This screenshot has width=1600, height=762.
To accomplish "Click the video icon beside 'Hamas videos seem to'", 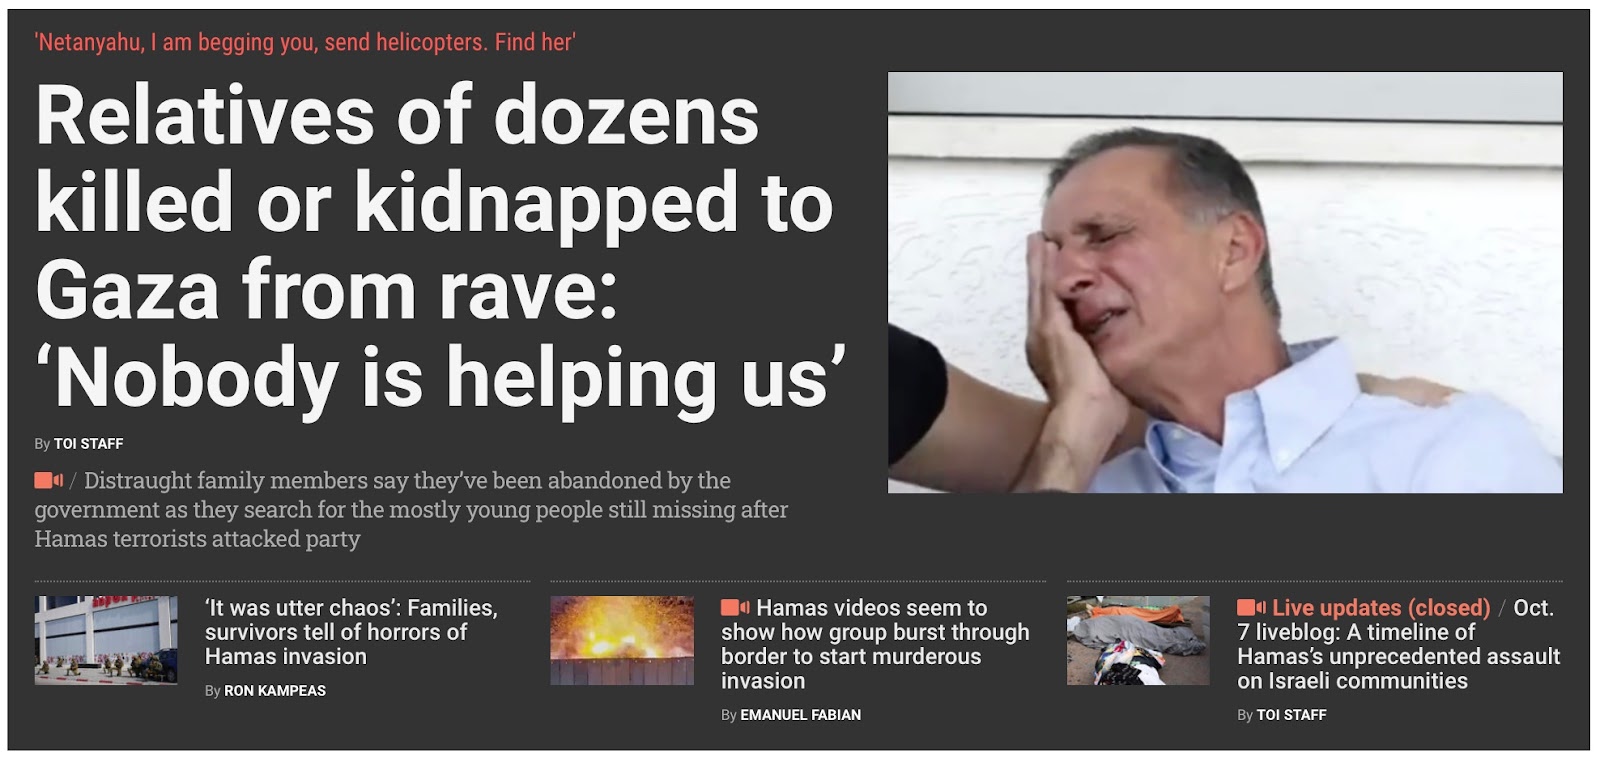I will pyautogui.click(x=735, y=608).
